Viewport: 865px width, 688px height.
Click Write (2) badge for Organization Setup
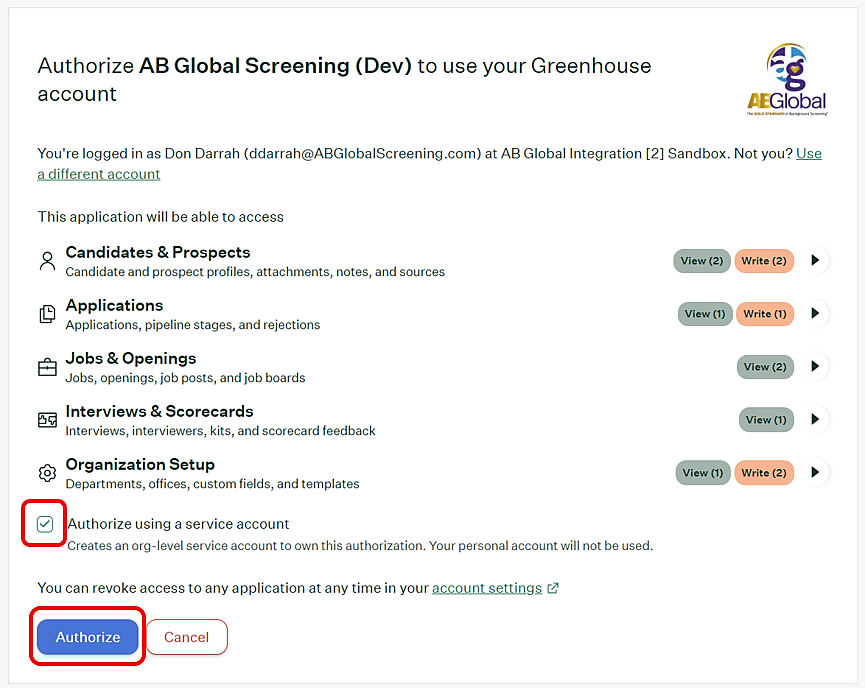(x=764, y=473)
